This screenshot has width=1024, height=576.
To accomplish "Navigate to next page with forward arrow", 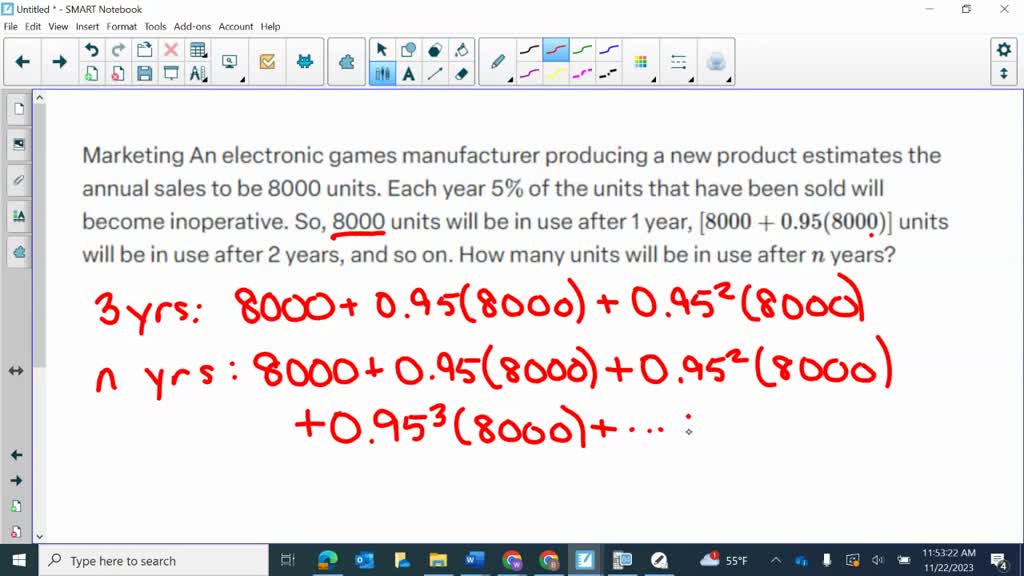I will pyautogui.click(x=60, y=60).
